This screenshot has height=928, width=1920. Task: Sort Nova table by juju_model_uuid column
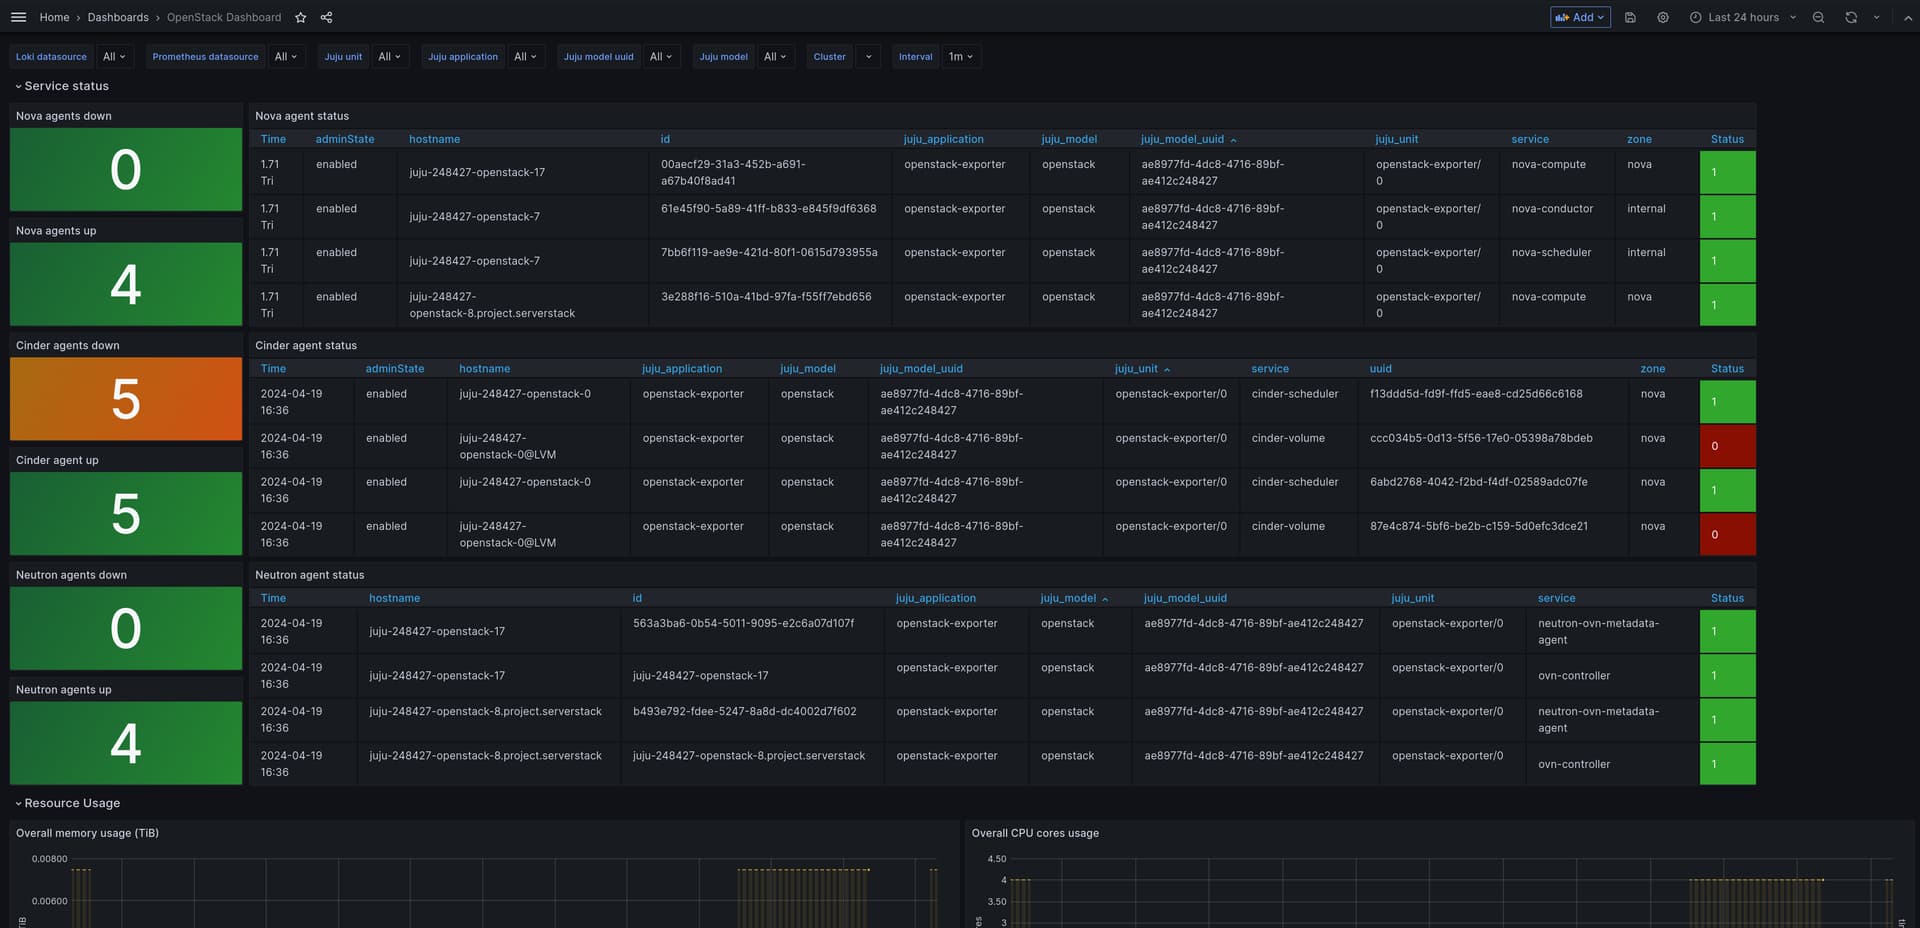[x=1182, y=139]
